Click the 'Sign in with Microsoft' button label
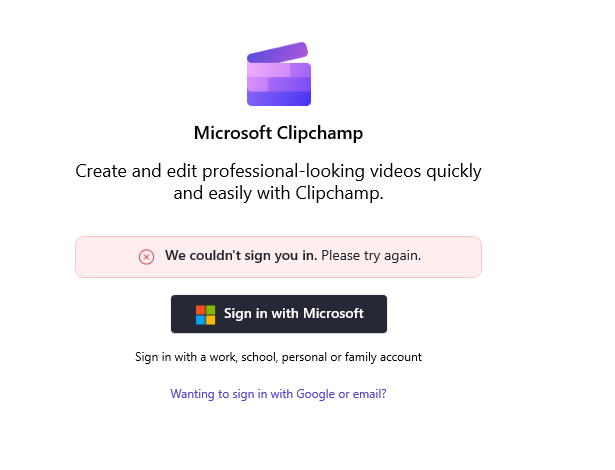The height and width of the screenshot is (470, 615). pyautogui.click(x=293, y=314)
